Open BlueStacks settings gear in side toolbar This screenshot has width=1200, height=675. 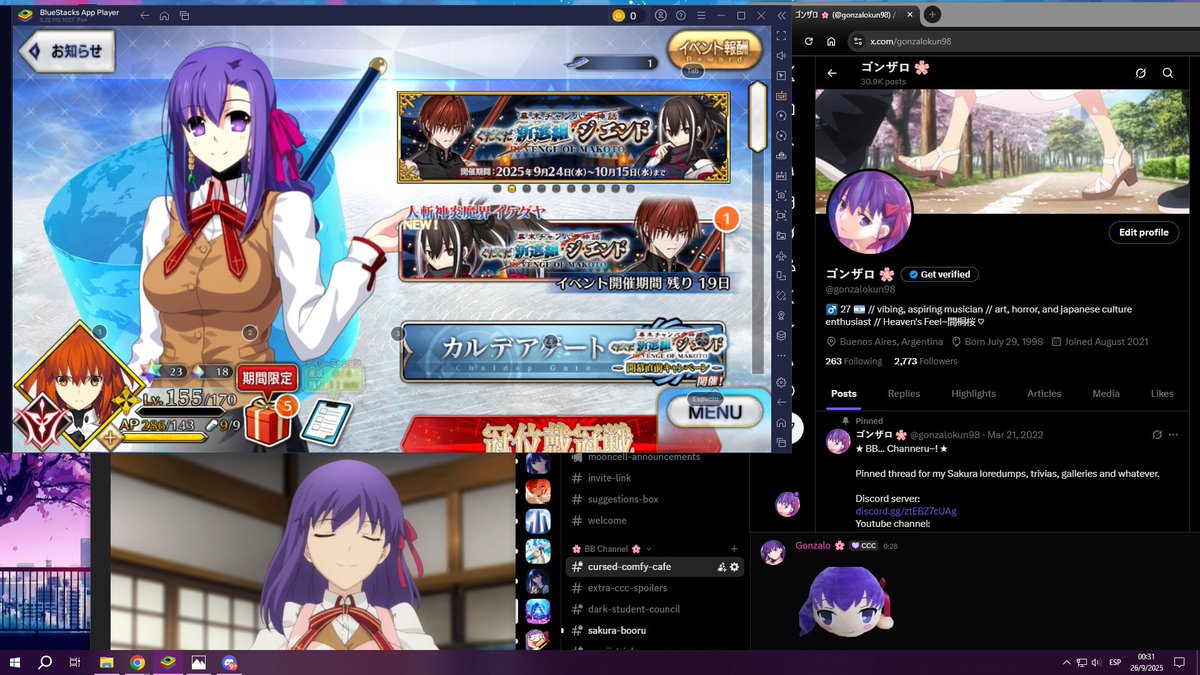click(781, 382)
